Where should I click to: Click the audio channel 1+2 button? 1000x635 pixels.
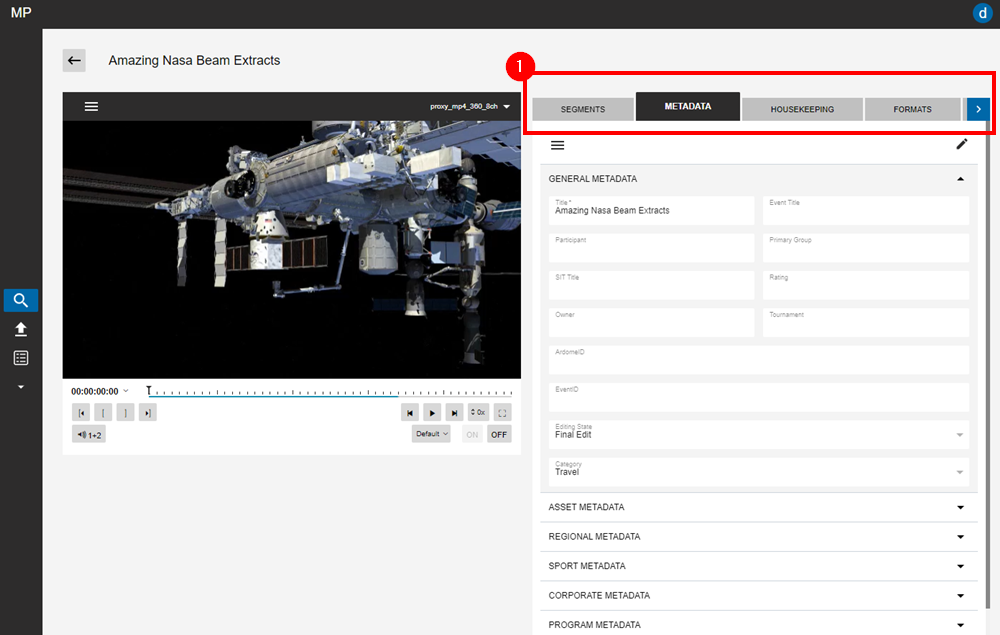(x=88, y=435)
